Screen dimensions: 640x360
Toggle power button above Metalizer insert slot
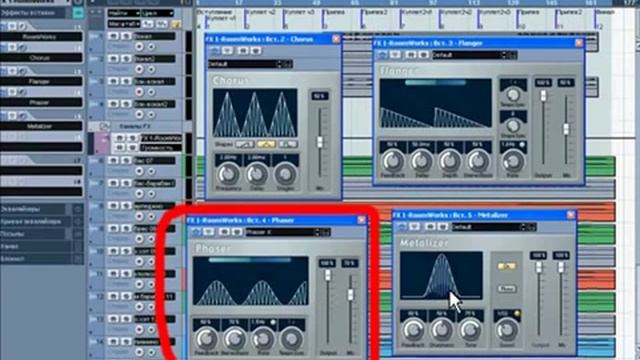[4, 116]
